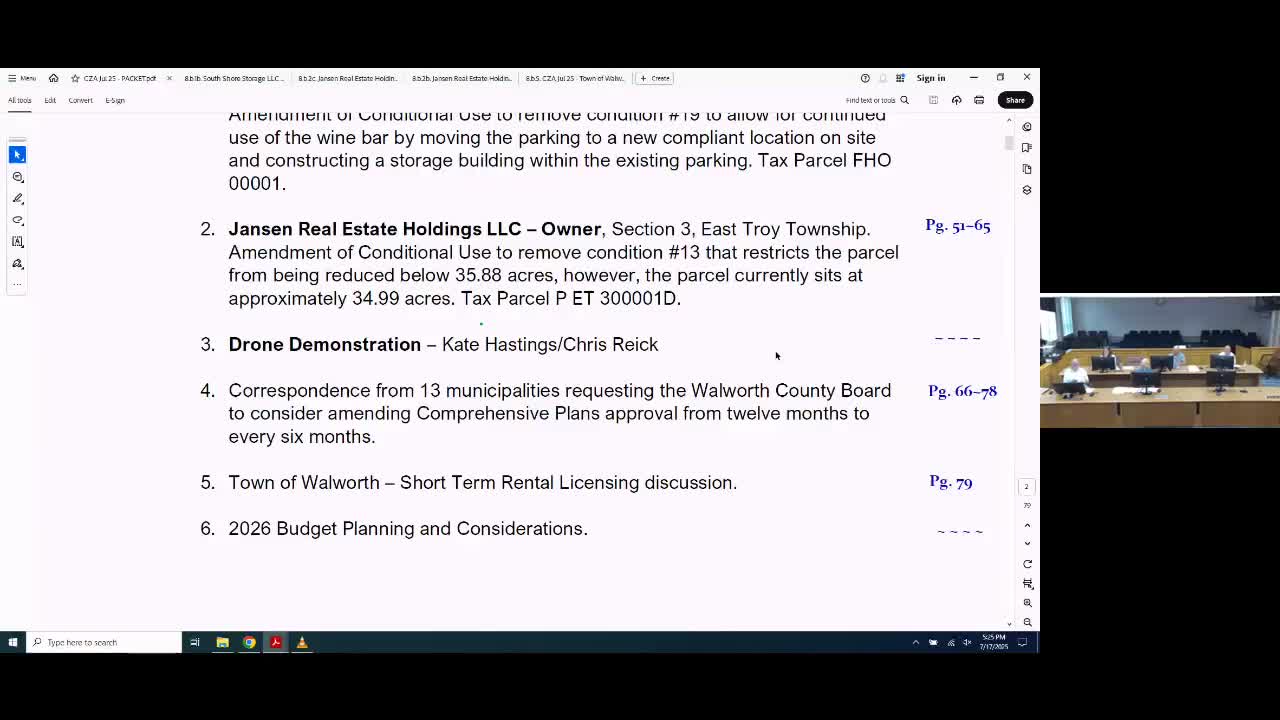Open the taskbar volume control
Viewport: 1280px width, 720px height.
point(967,642)
